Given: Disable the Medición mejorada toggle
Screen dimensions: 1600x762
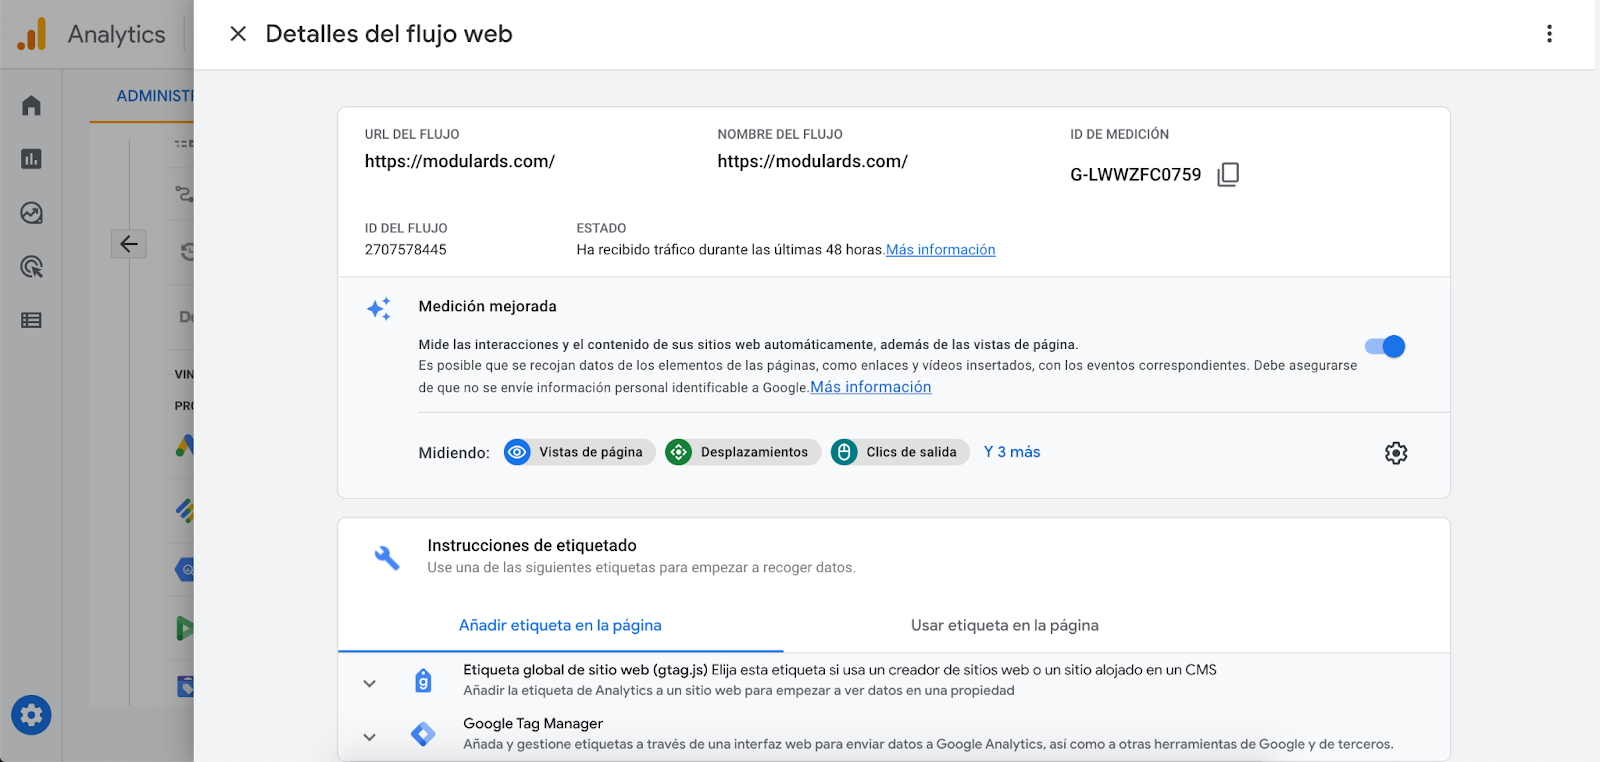Looking at the screenshot, I should [1385, 346].
